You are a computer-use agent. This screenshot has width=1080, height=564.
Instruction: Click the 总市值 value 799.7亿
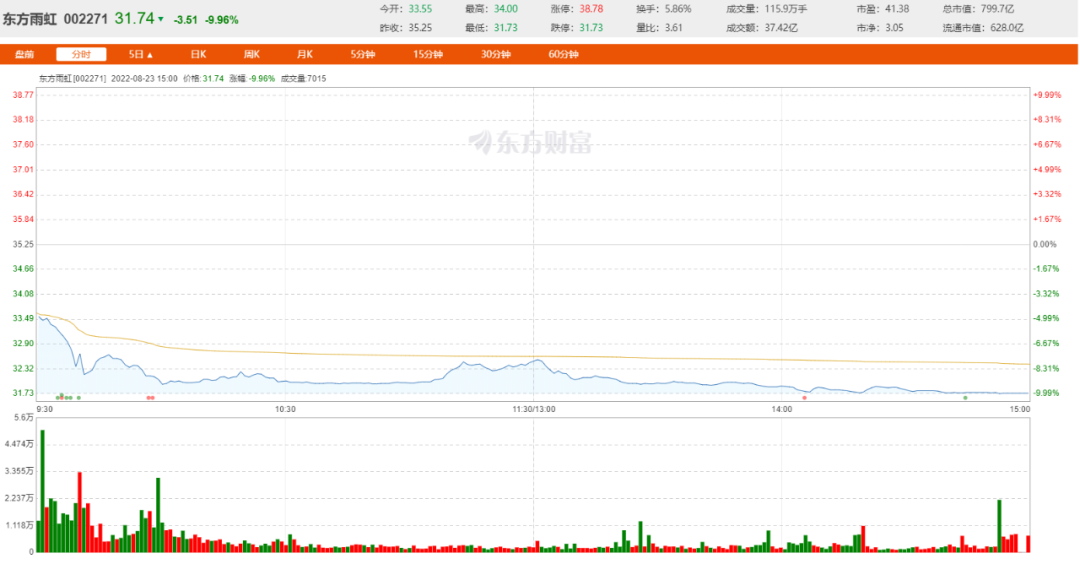point(997,9)
